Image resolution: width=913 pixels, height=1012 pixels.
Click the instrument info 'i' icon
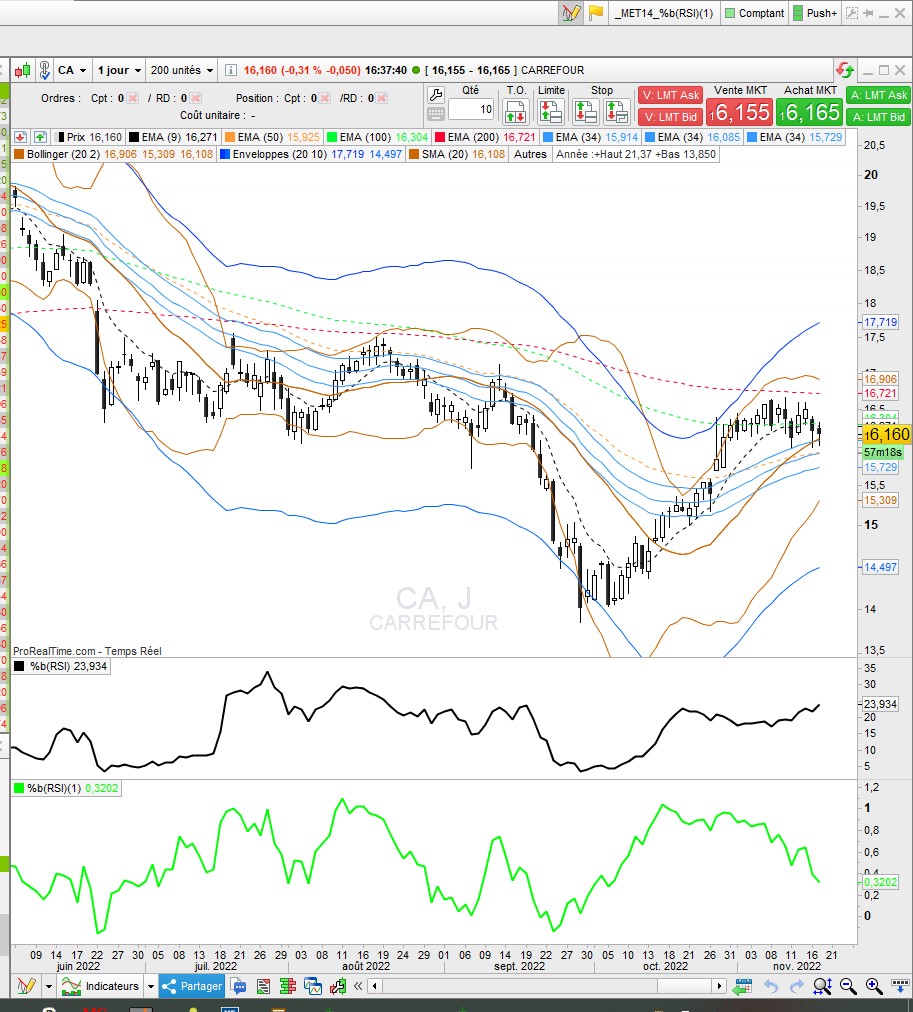(x=230, y=70)
